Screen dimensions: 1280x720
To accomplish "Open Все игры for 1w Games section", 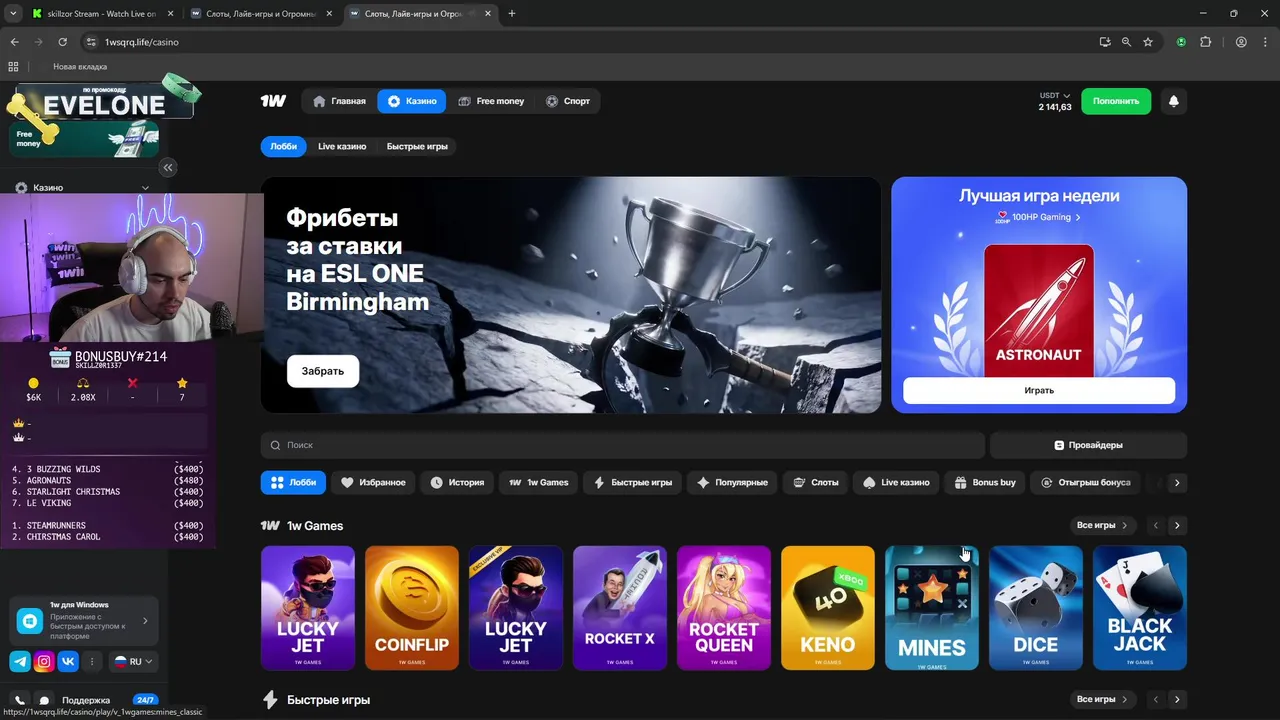I will tap(1101, 526).
